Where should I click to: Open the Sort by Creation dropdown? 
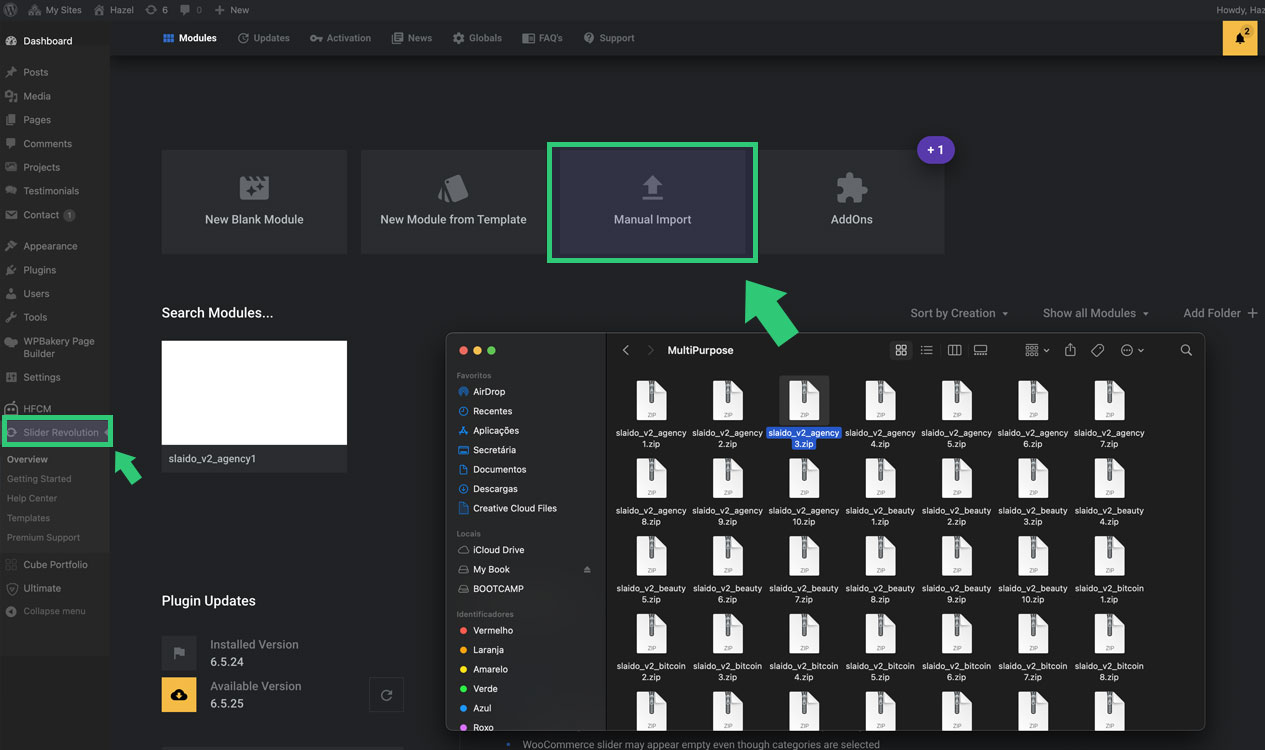coord(958,313)
